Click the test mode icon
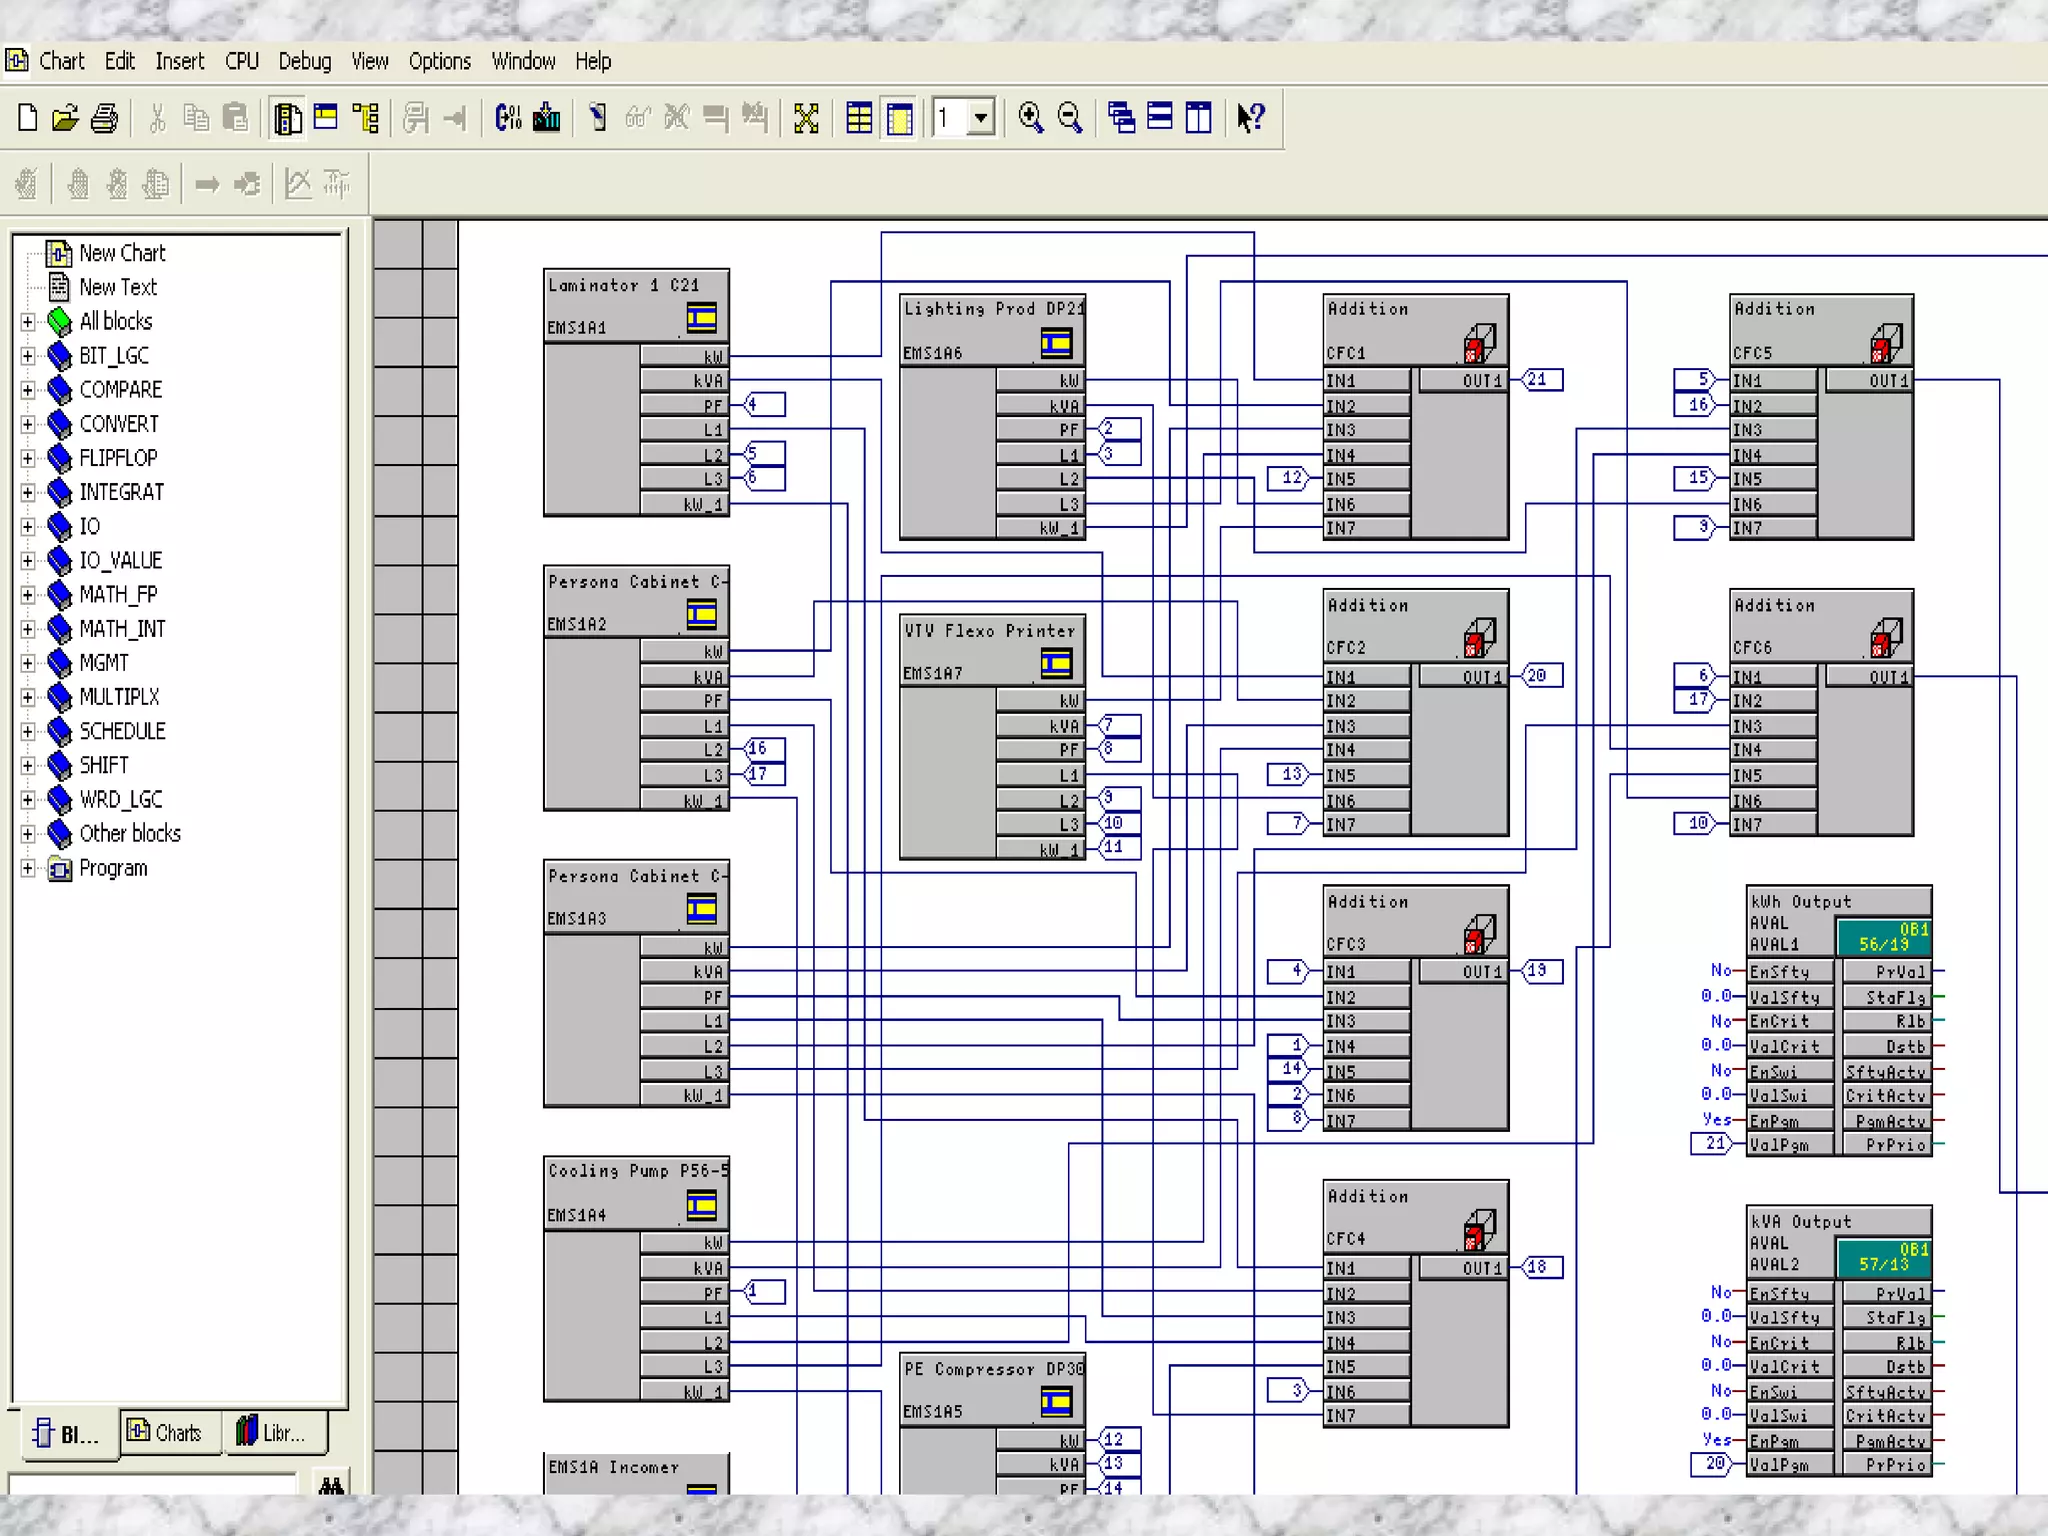 pyautogui.click(x=598, y=118)
